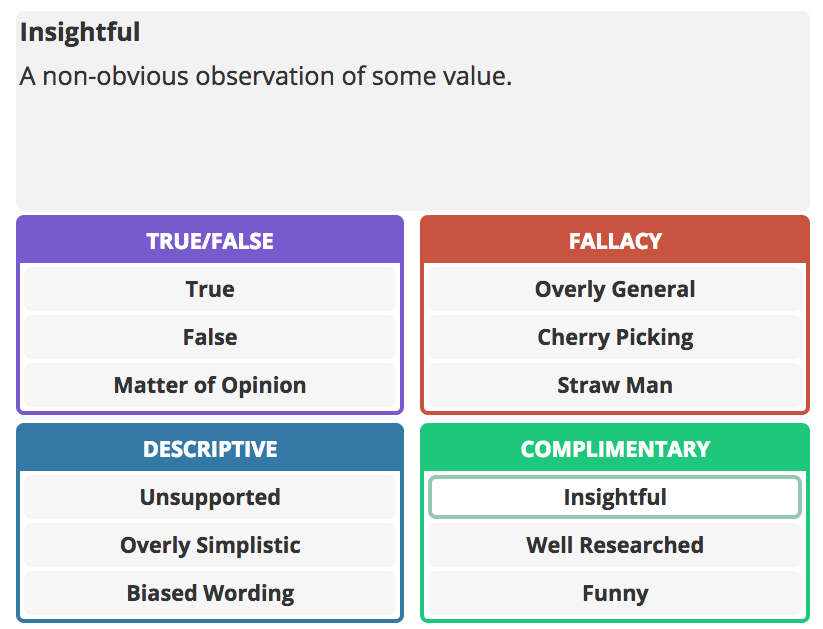Choose Well Researched compliment
This screenshot has width=823, height=629.
click(x=615, y=545)
